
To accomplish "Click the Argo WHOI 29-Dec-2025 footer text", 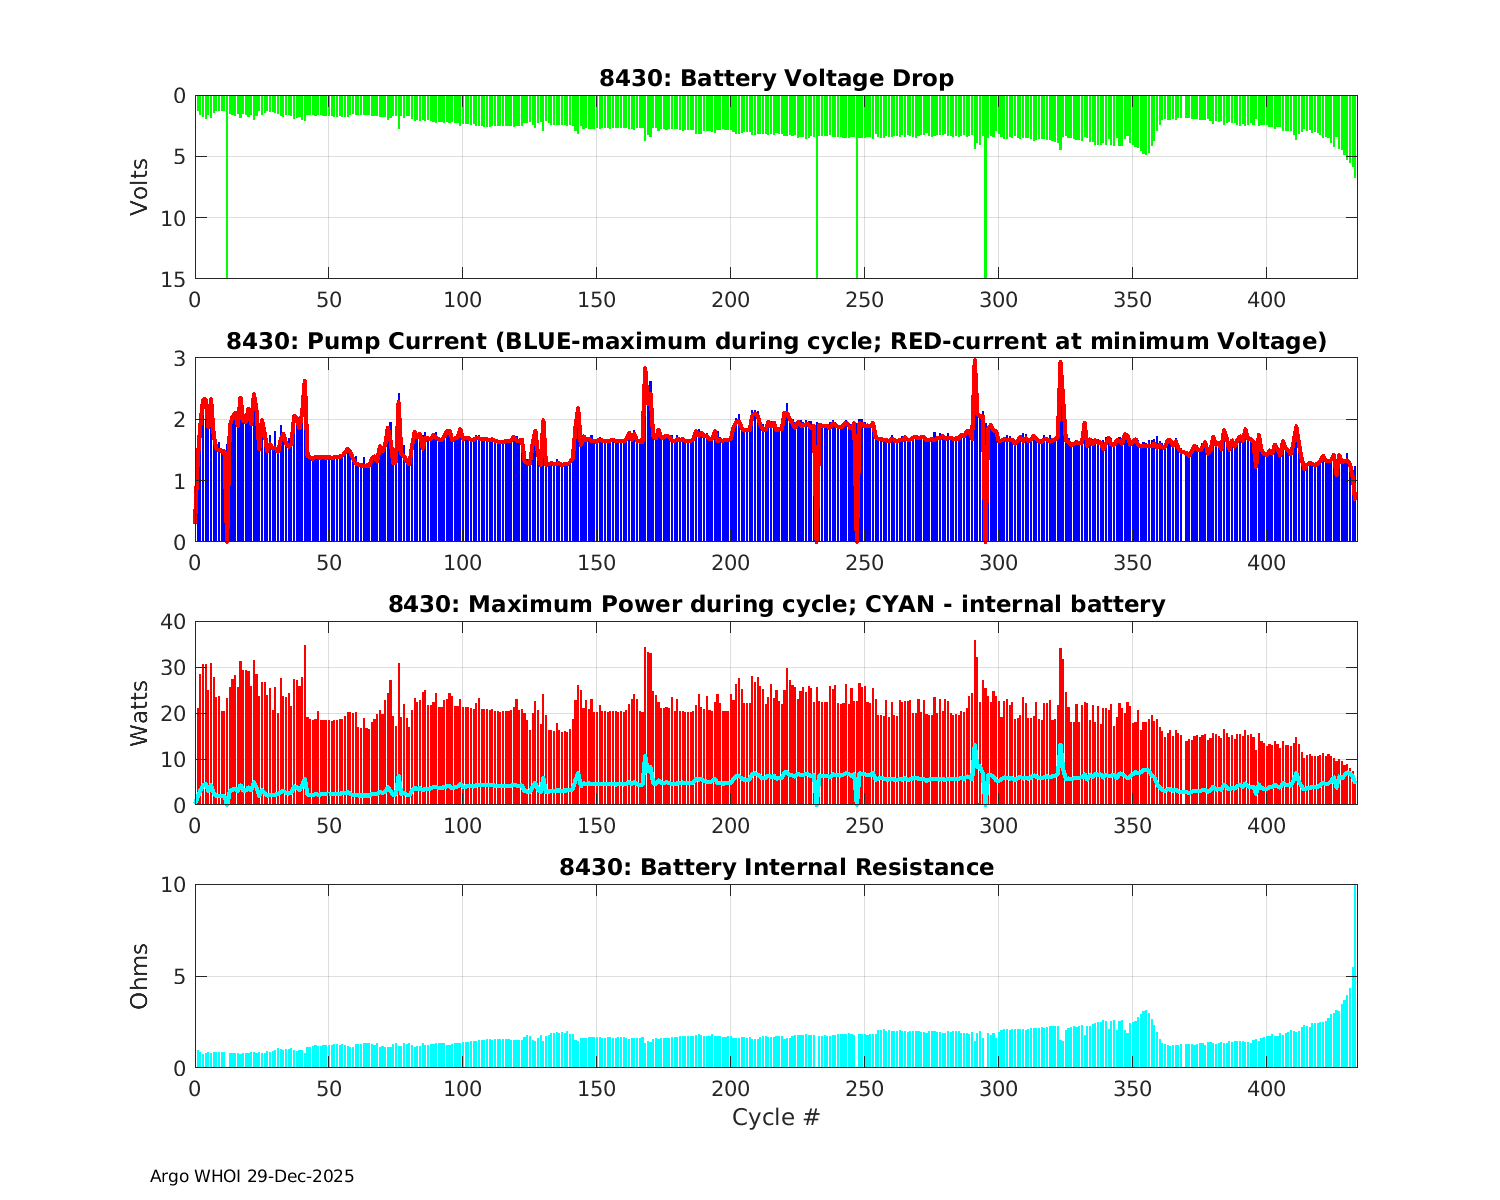I will pyautogui.click(x=252, y=1176).
